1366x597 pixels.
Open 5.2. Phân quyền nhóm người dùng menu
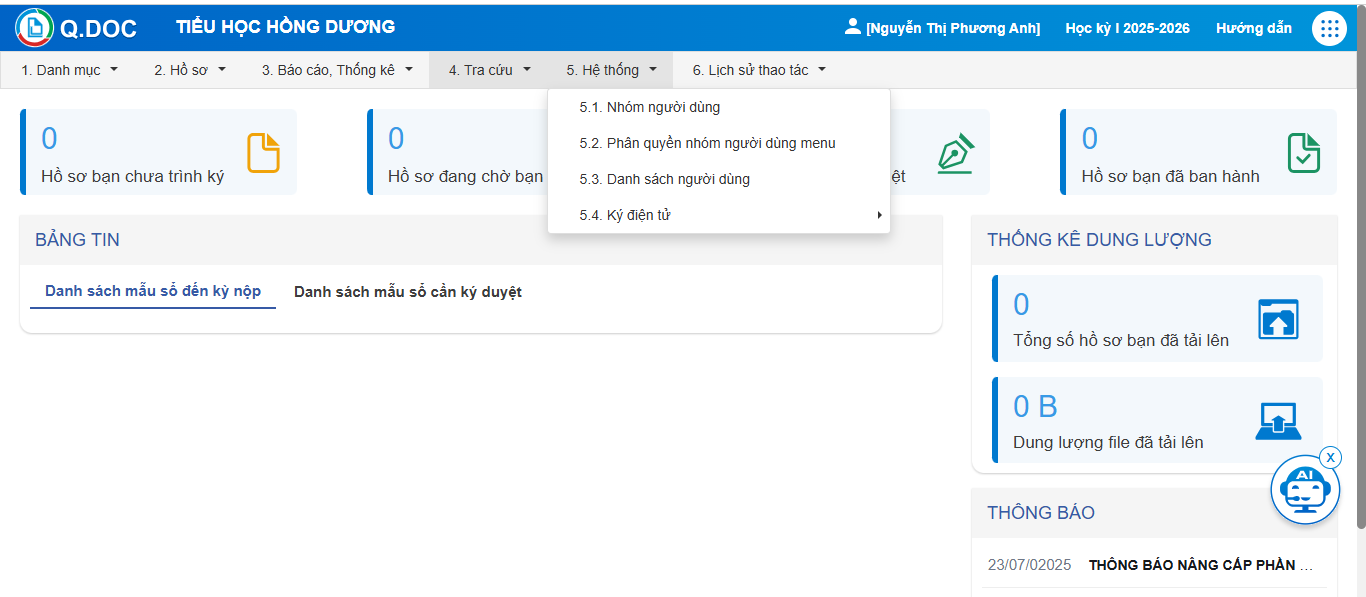point(707,143)
